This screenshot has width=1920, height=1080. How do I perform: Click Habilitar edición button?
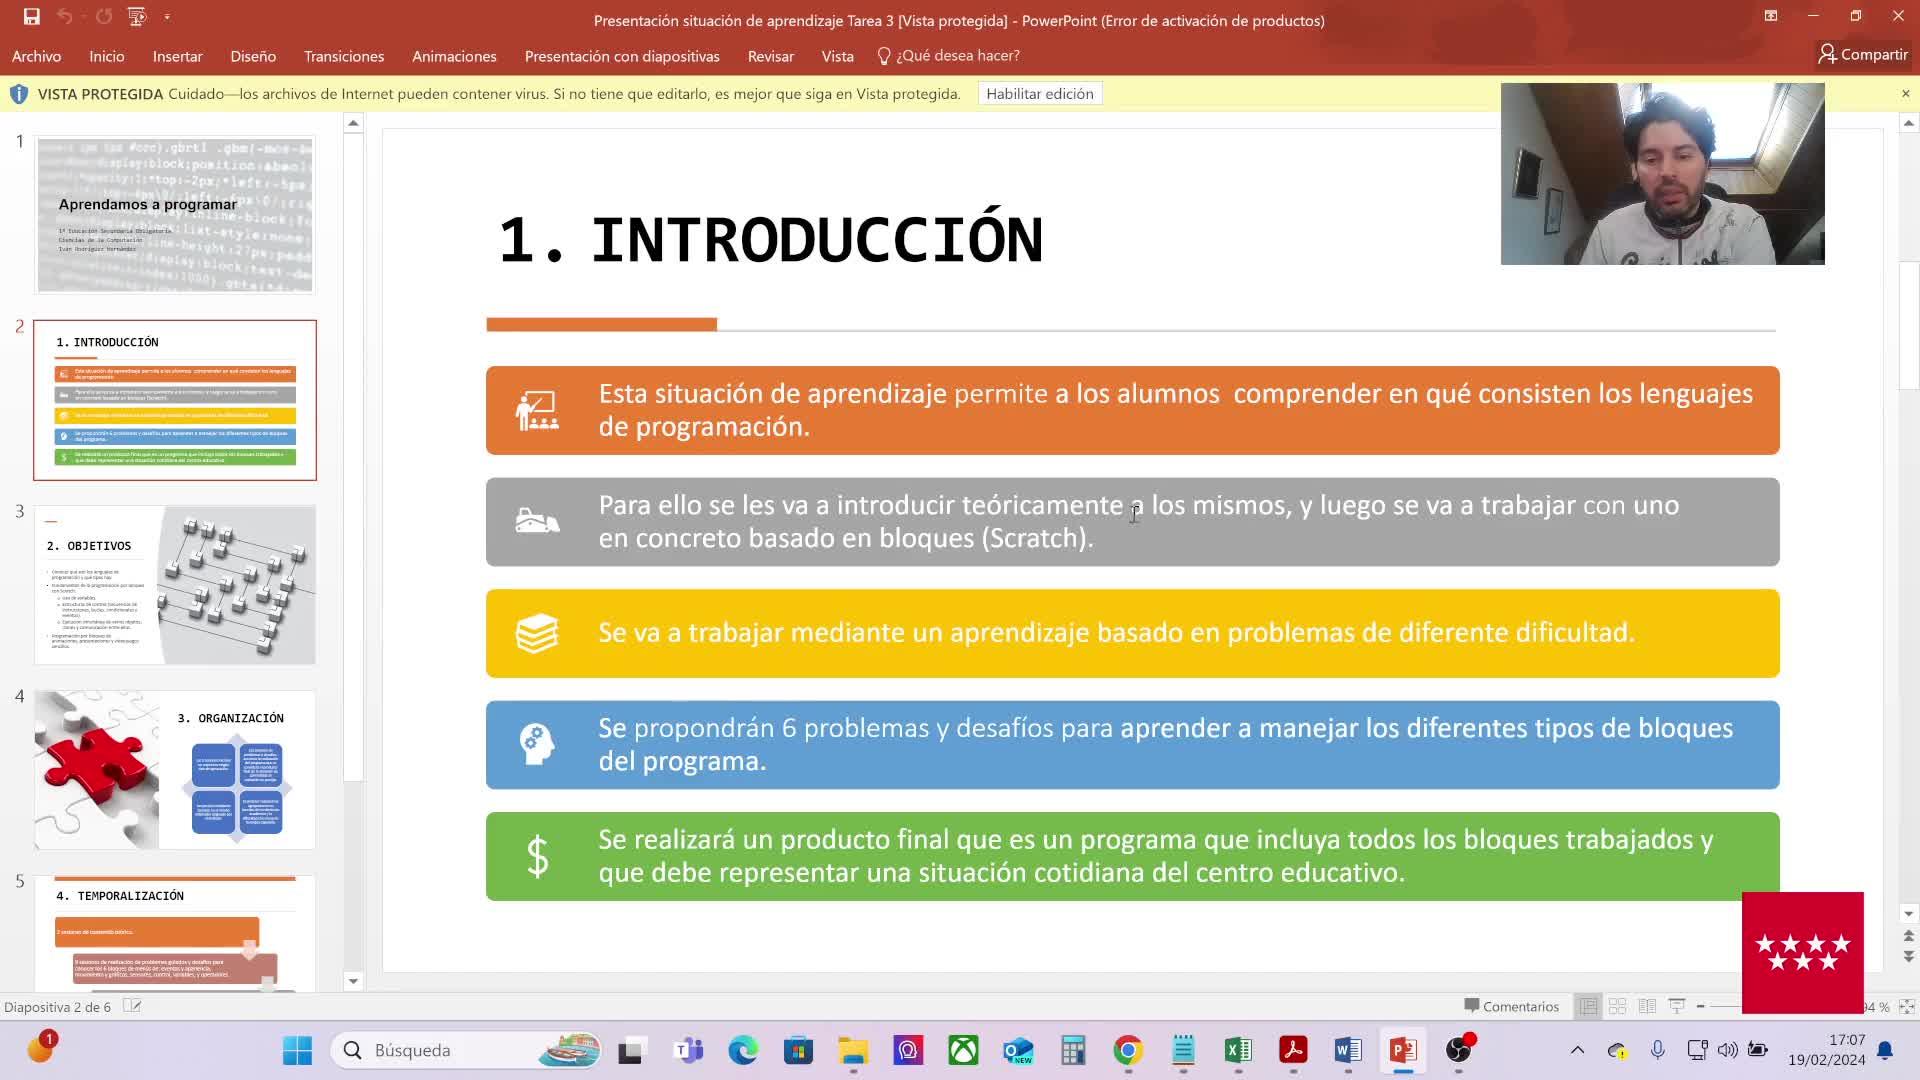(x=1039, y=94)
